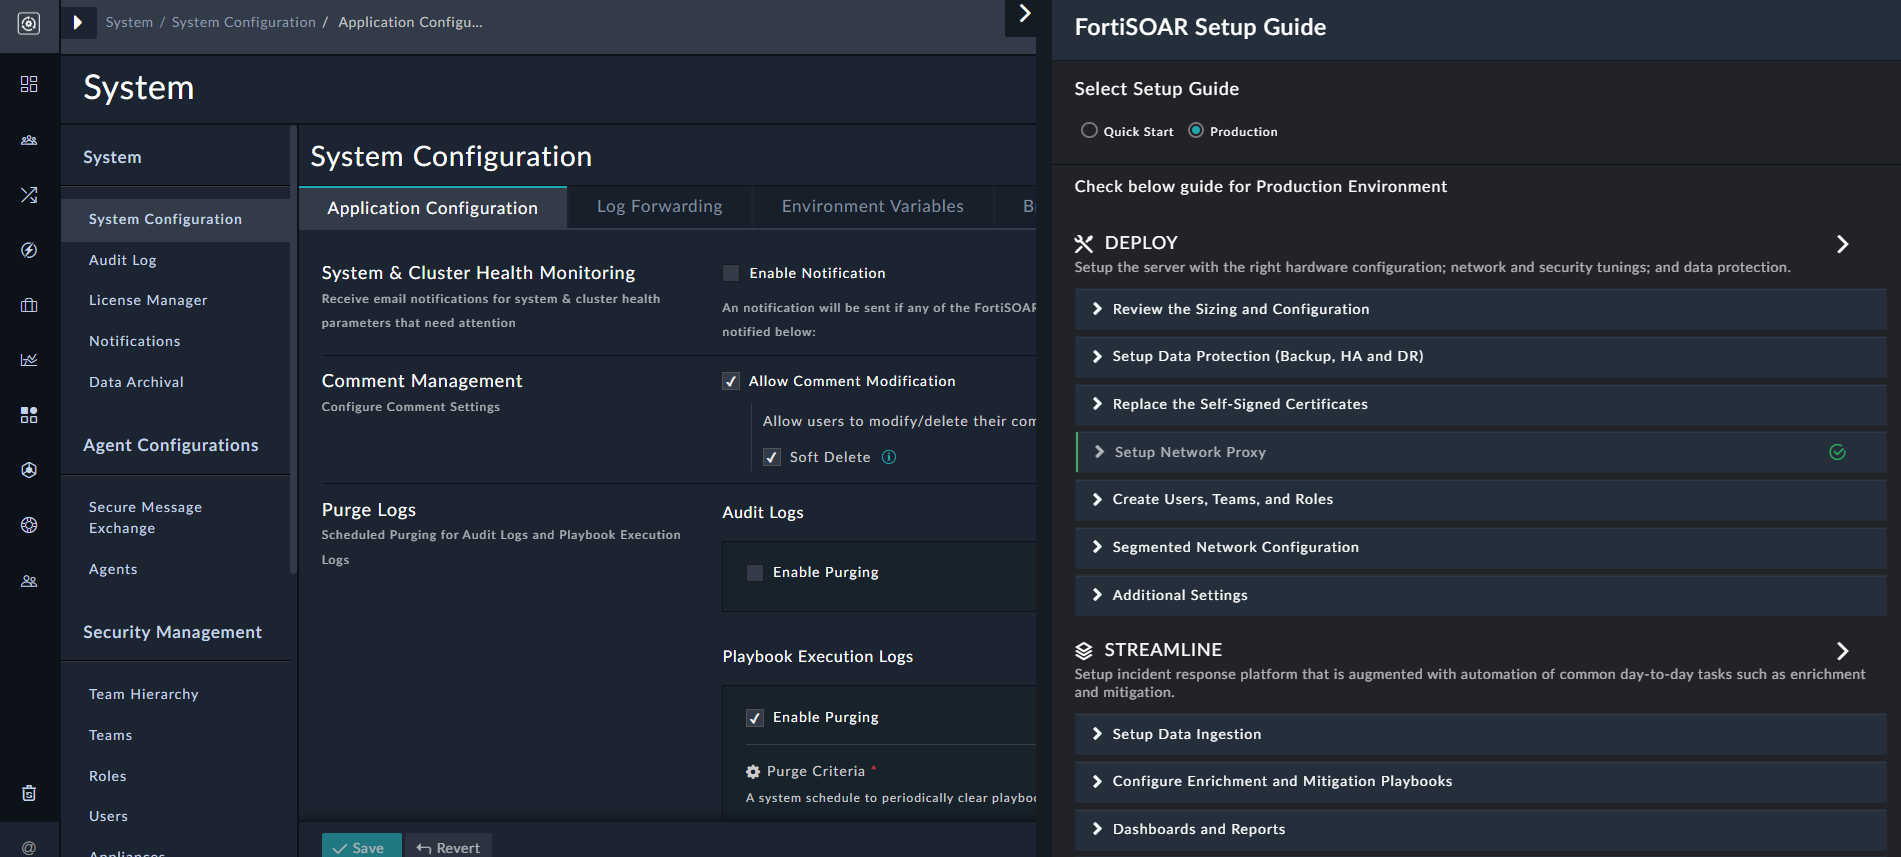Image resolution: width=1901 pixels, height=857 pixels.
Task: Switch to Application Configuration tab
Action: point(433,207)
